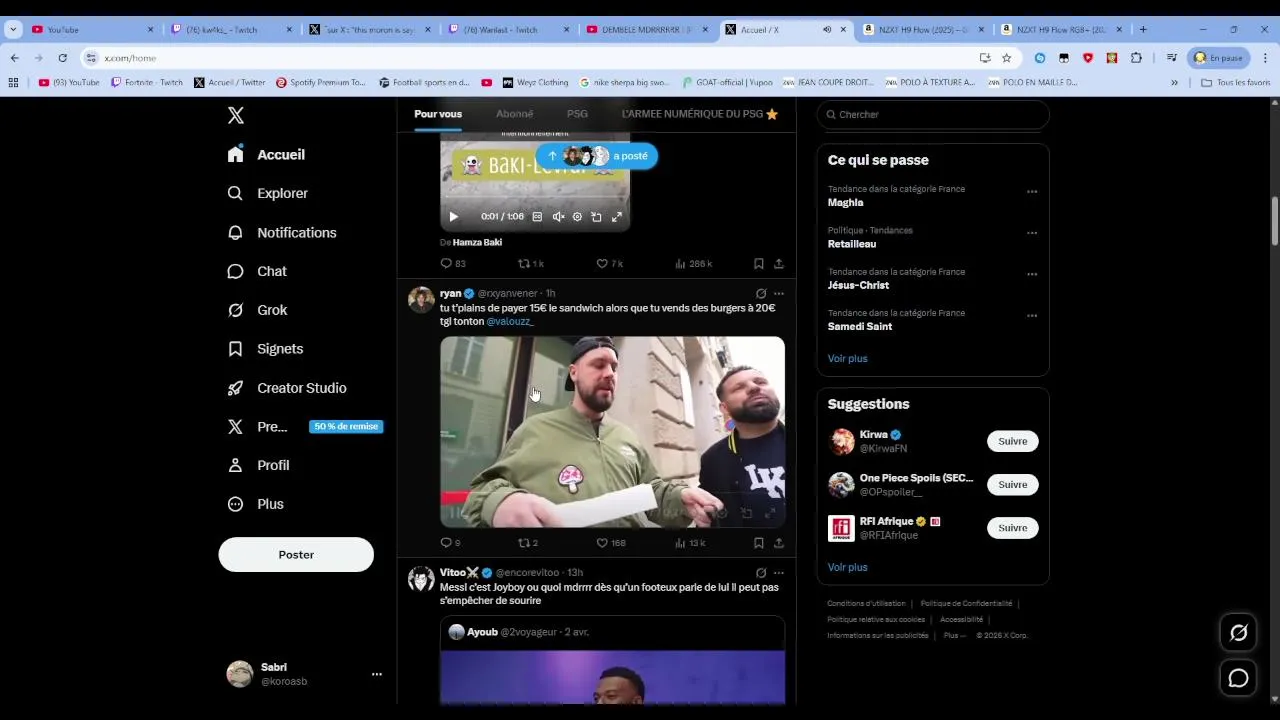
Task: View analytics of post with 286 k views
Action: (x=693, y=264)
